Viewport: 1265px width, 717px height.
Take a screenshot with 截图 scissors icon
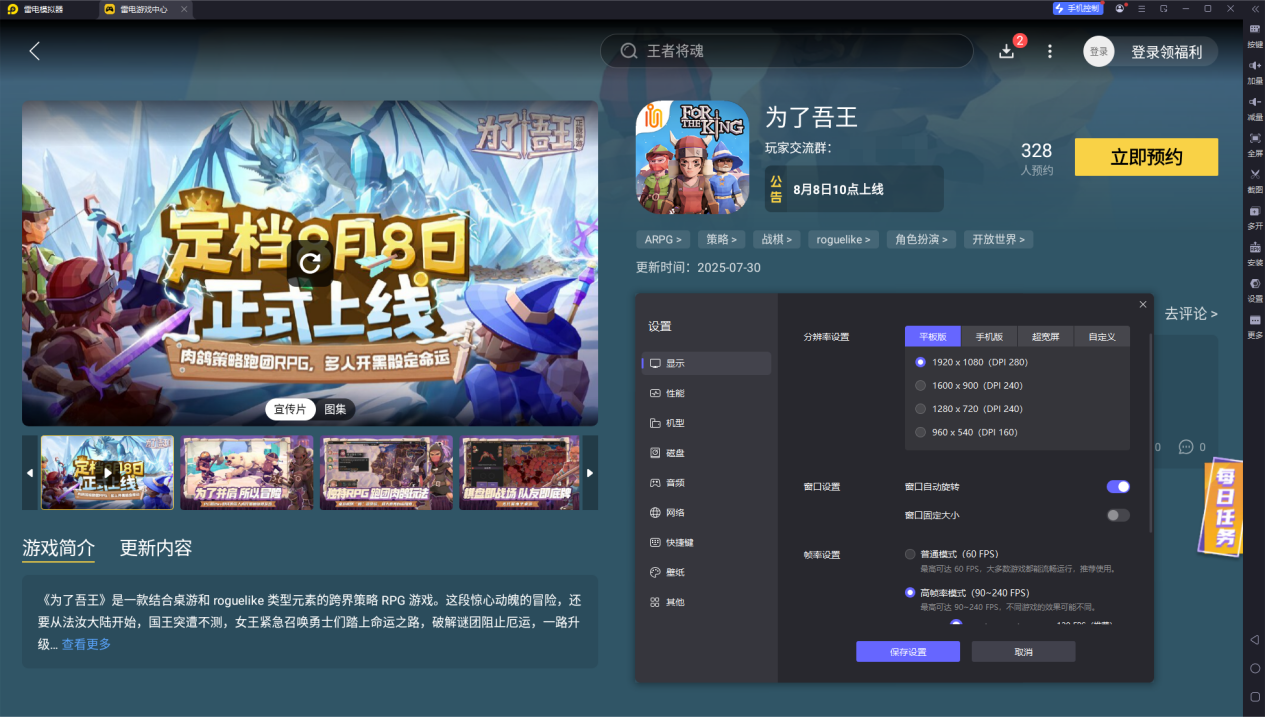(1254, 174)
